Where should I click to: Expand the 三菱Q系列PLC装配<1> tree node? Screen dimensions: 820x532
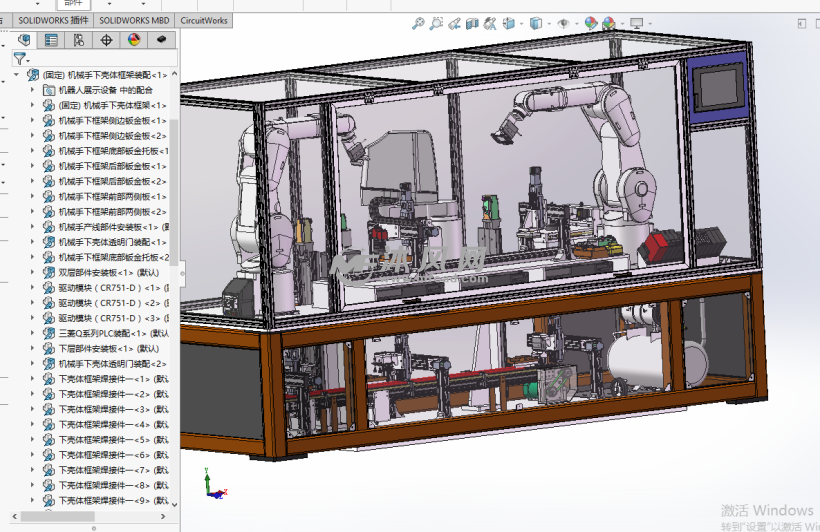point(34,333)
